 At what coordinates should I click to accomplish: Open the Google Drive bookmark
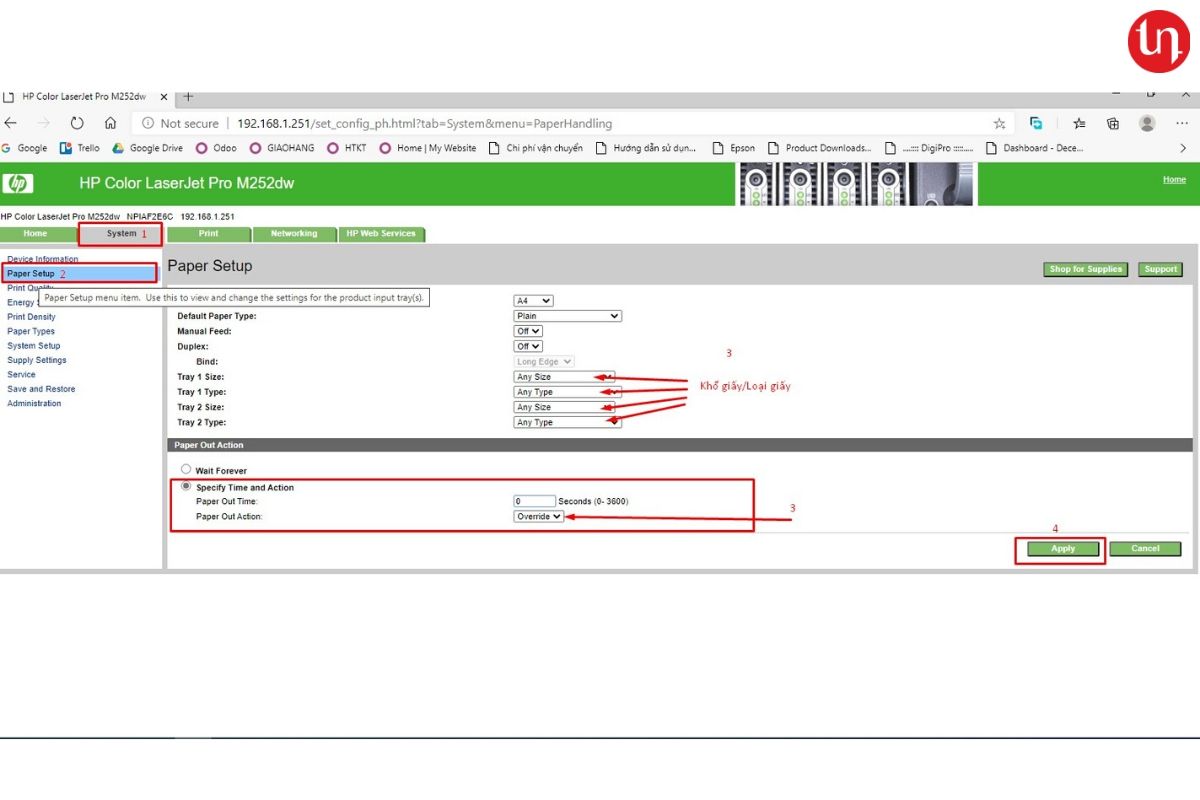click(x=147, y=148)
